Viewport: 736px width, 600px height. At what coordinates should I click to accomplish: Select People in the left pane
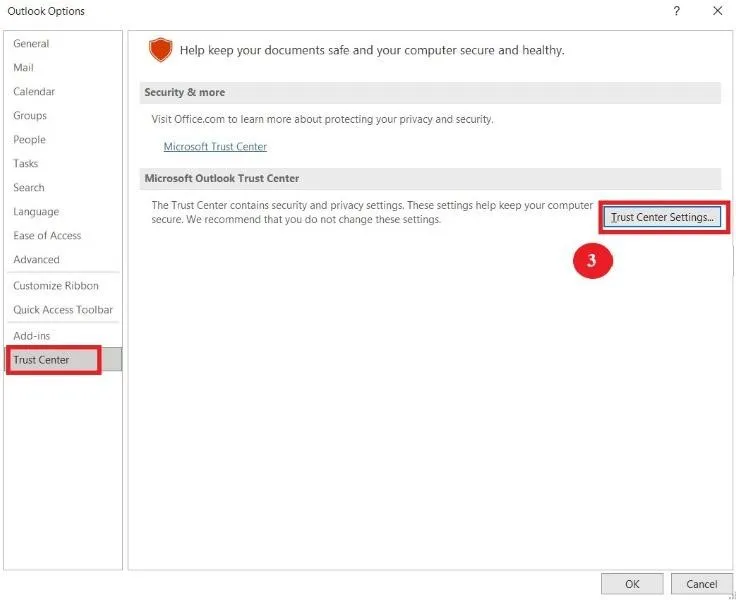point(30,140)
